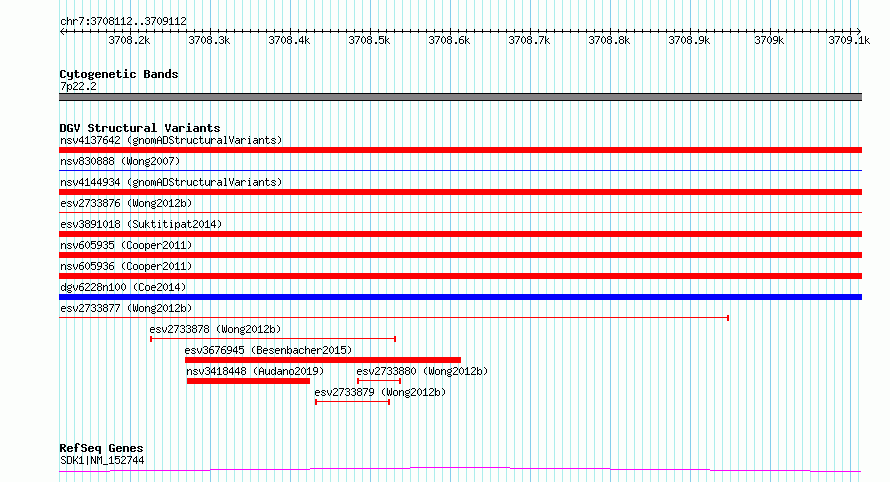The width and height of the screenshot is (890, 482).
Task: Click esv2733878 (Wong2012b) label
Action: click(x=215, y=329)
